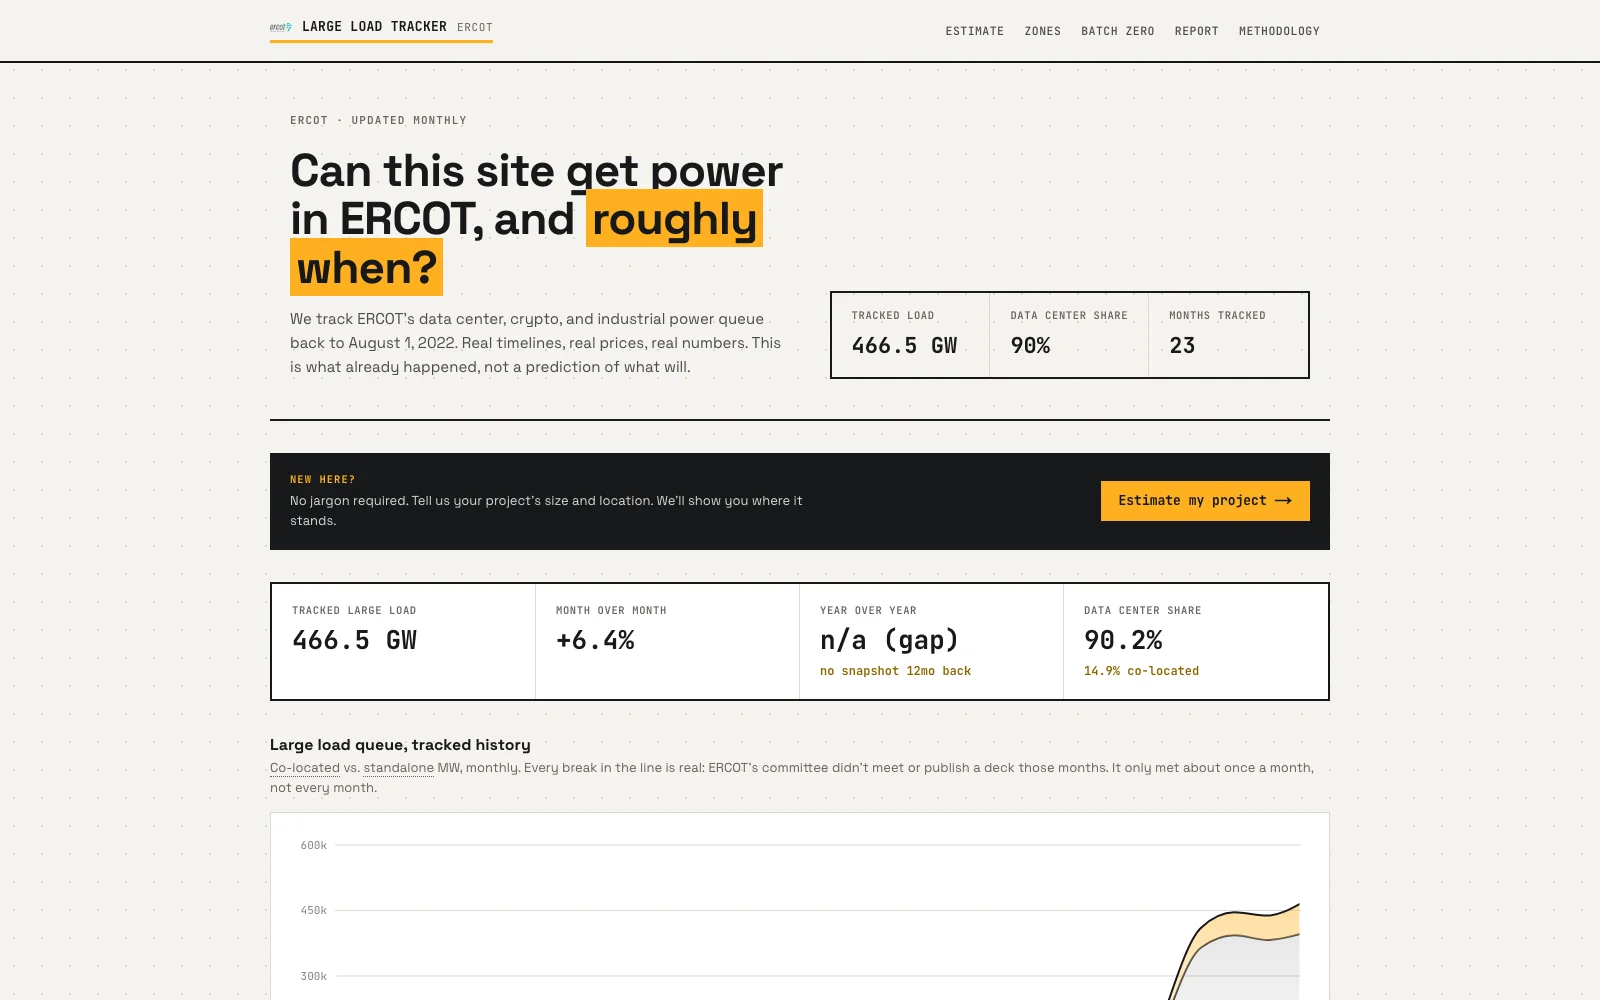Select the Month Over Month +6.4% value
The image size is (1600, 1000).
pyautogui.click(x=595, y=640)
